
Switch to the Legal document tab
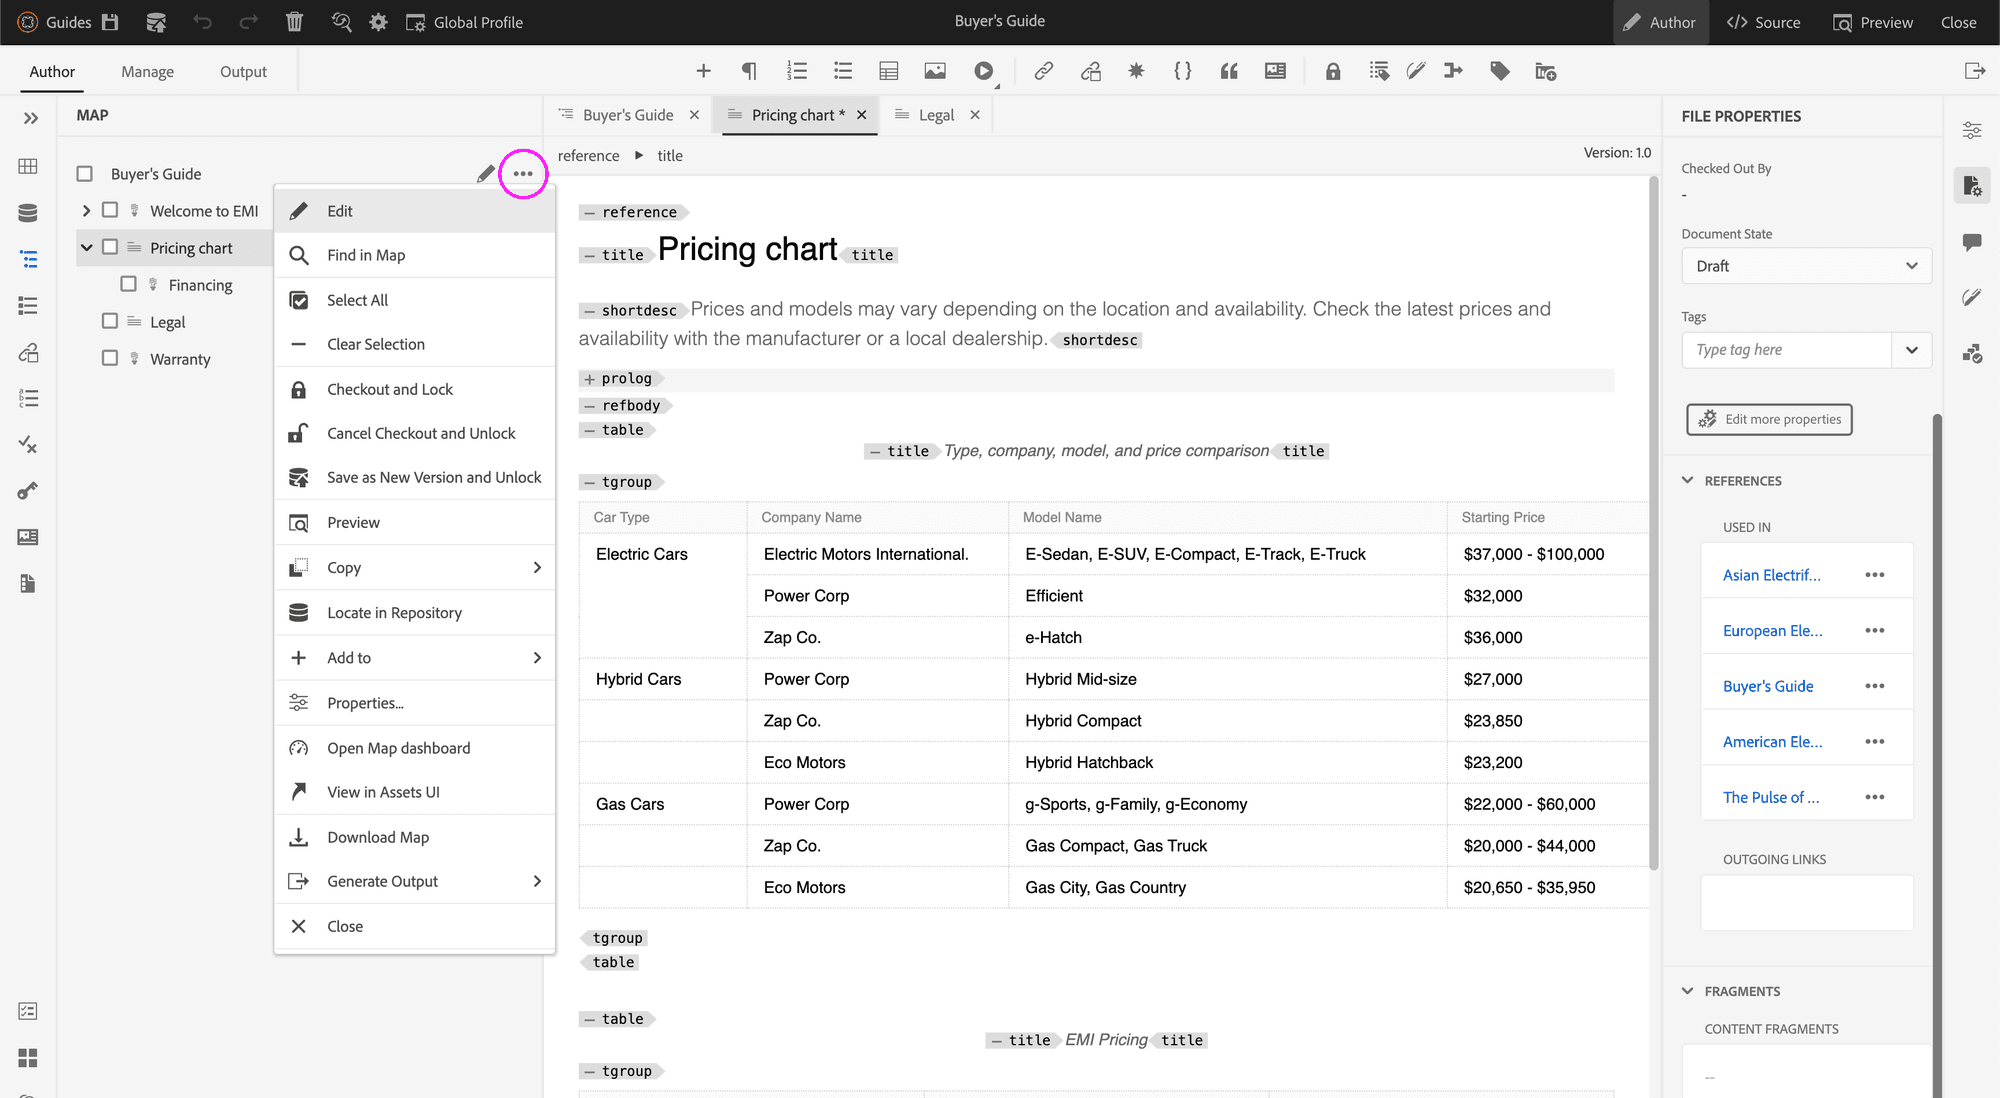(935, 115)
